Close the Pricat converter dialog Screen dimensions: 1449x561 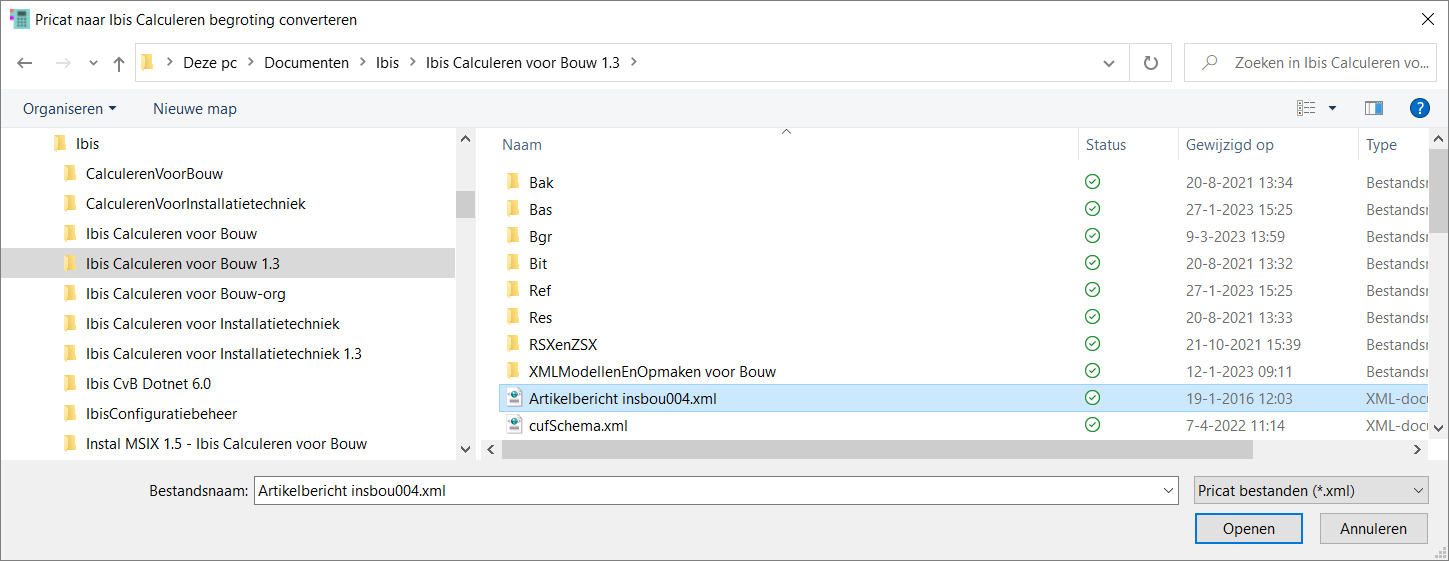[1426, 19]
